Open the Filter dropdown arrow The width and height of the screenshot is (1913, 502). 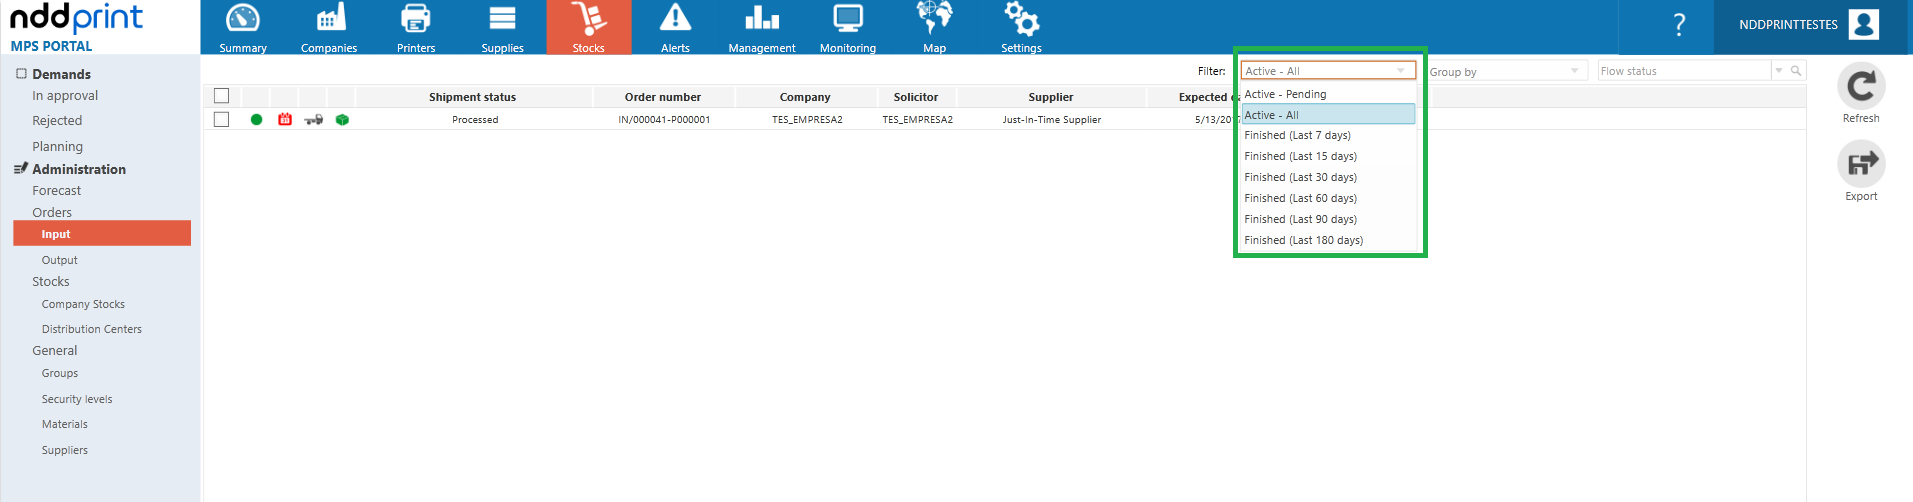(x=1401, y=70)
